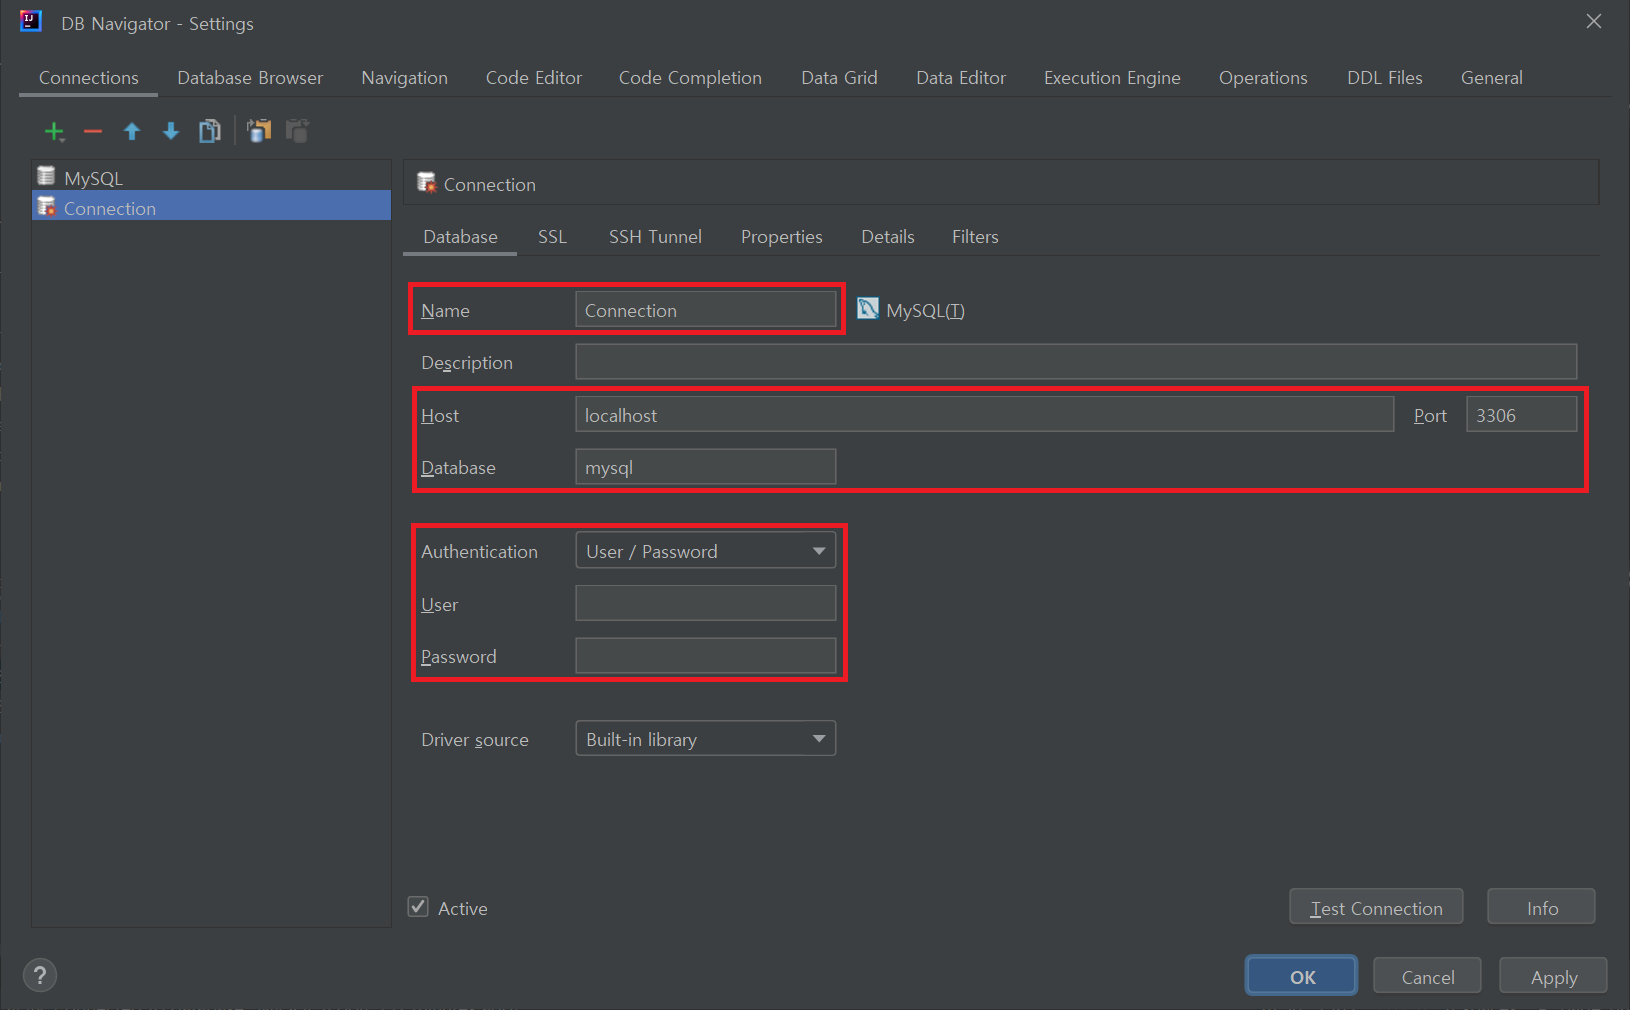This screenshot has width=1630, height=1010.
Task: Click the Database field containing mysql
Action: point(706,466)
